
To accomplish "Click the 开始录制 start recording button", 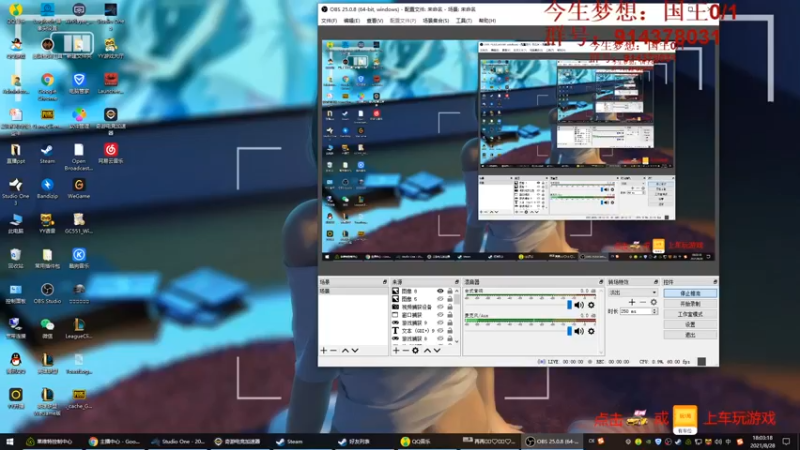I will pyautogui.click(x=690, y=304).
